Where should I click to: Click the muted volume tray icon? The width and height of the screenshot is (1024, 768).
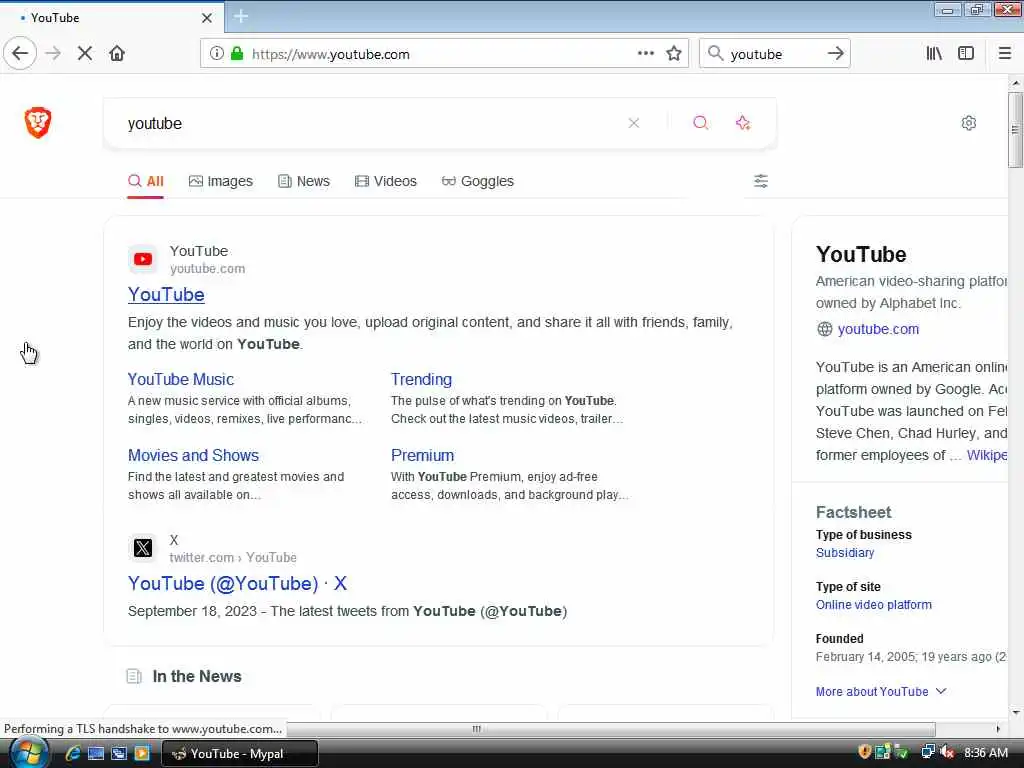pyautogui.click(x=947, y=752)
